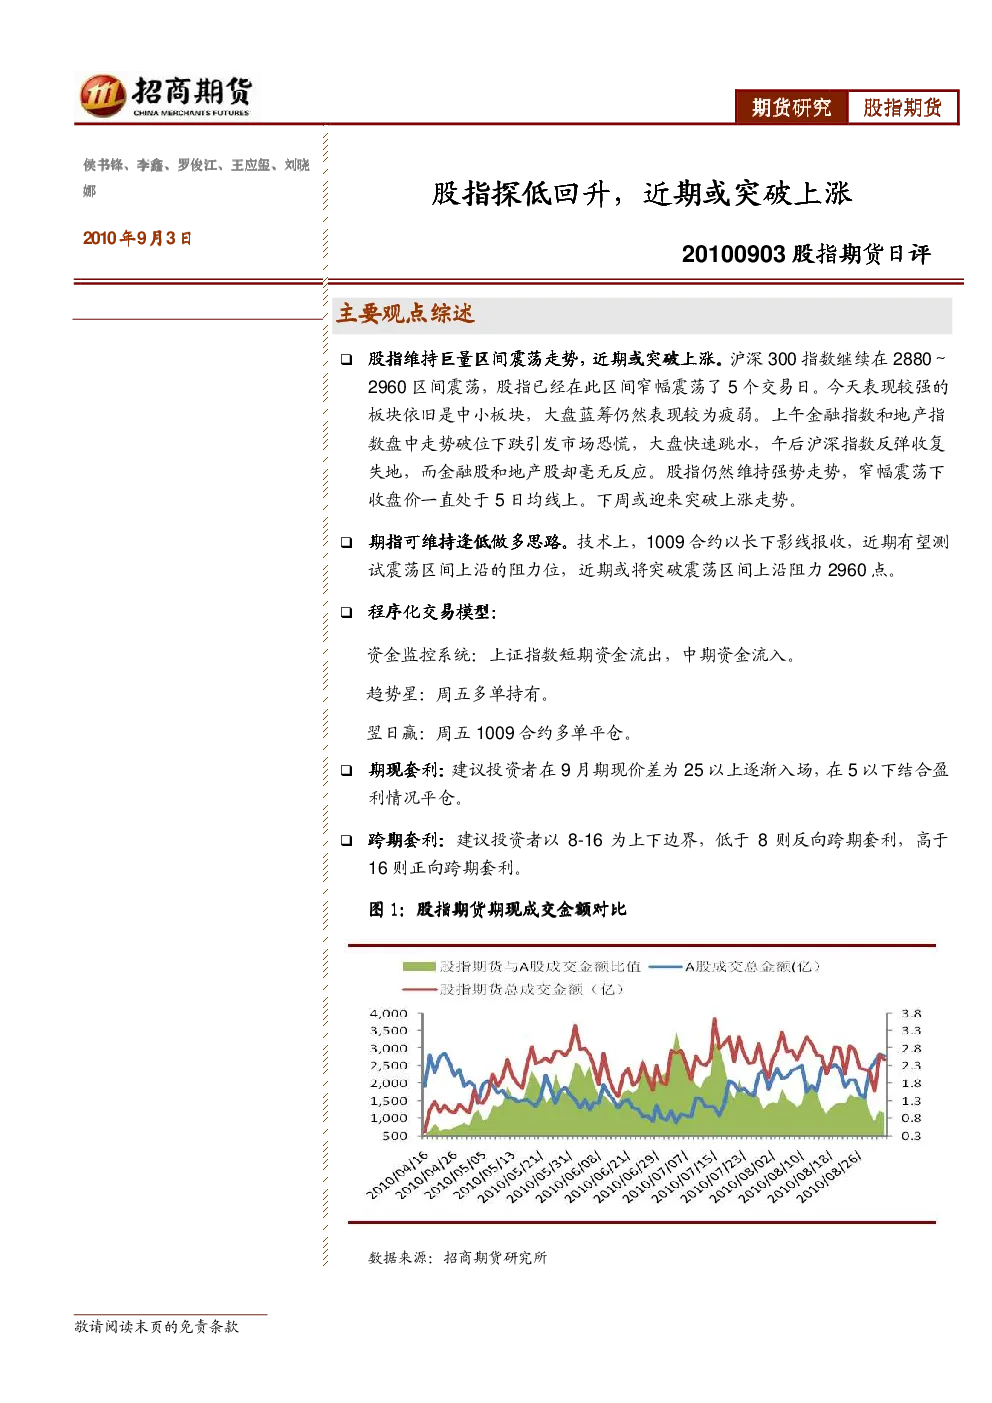Screen dimensions: 992x1403
Task: Click the author names list
Action: pos(196,177)
